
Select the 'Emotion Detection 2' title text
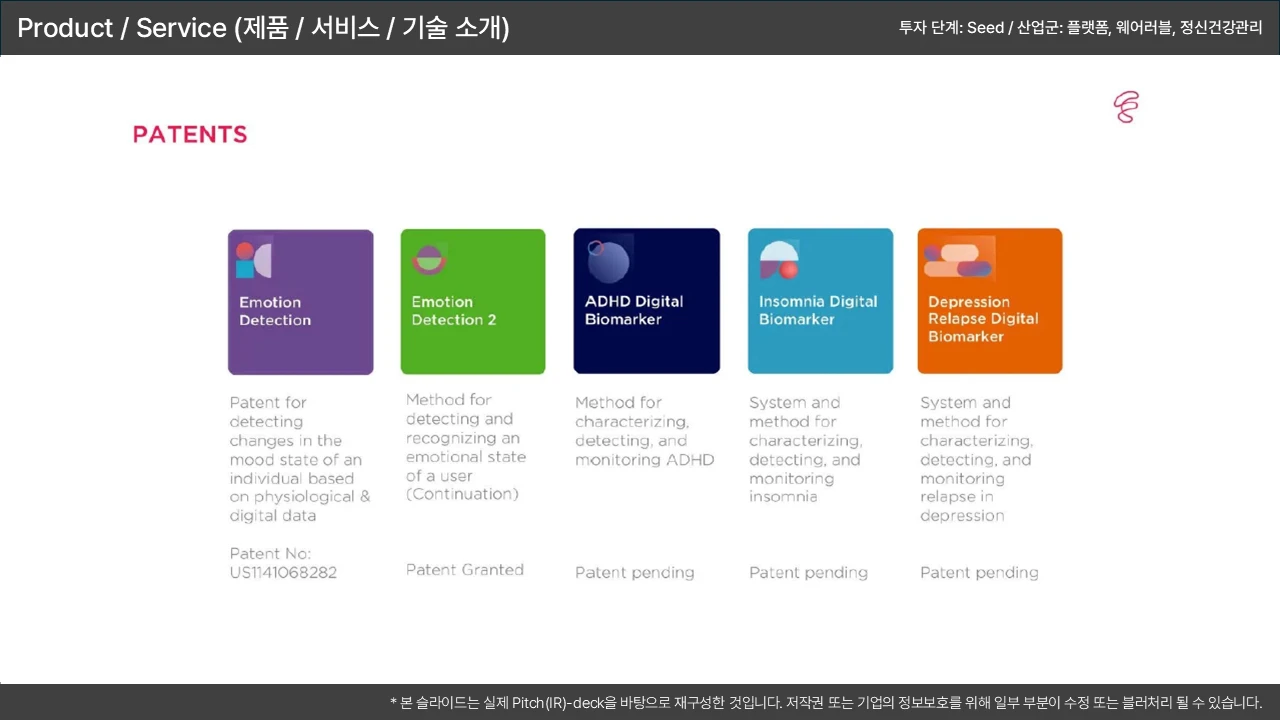(454, 311)
